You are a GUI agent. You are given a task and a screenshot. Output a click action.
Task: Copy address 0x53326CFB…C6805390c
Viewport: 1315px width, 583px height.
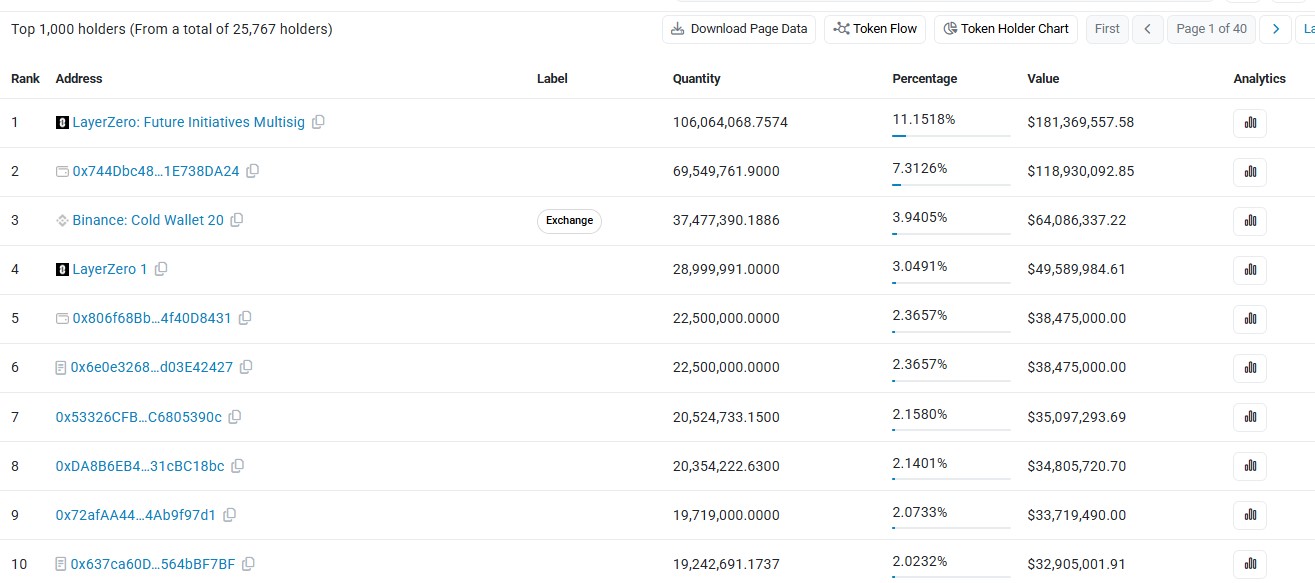coord(234,417)
